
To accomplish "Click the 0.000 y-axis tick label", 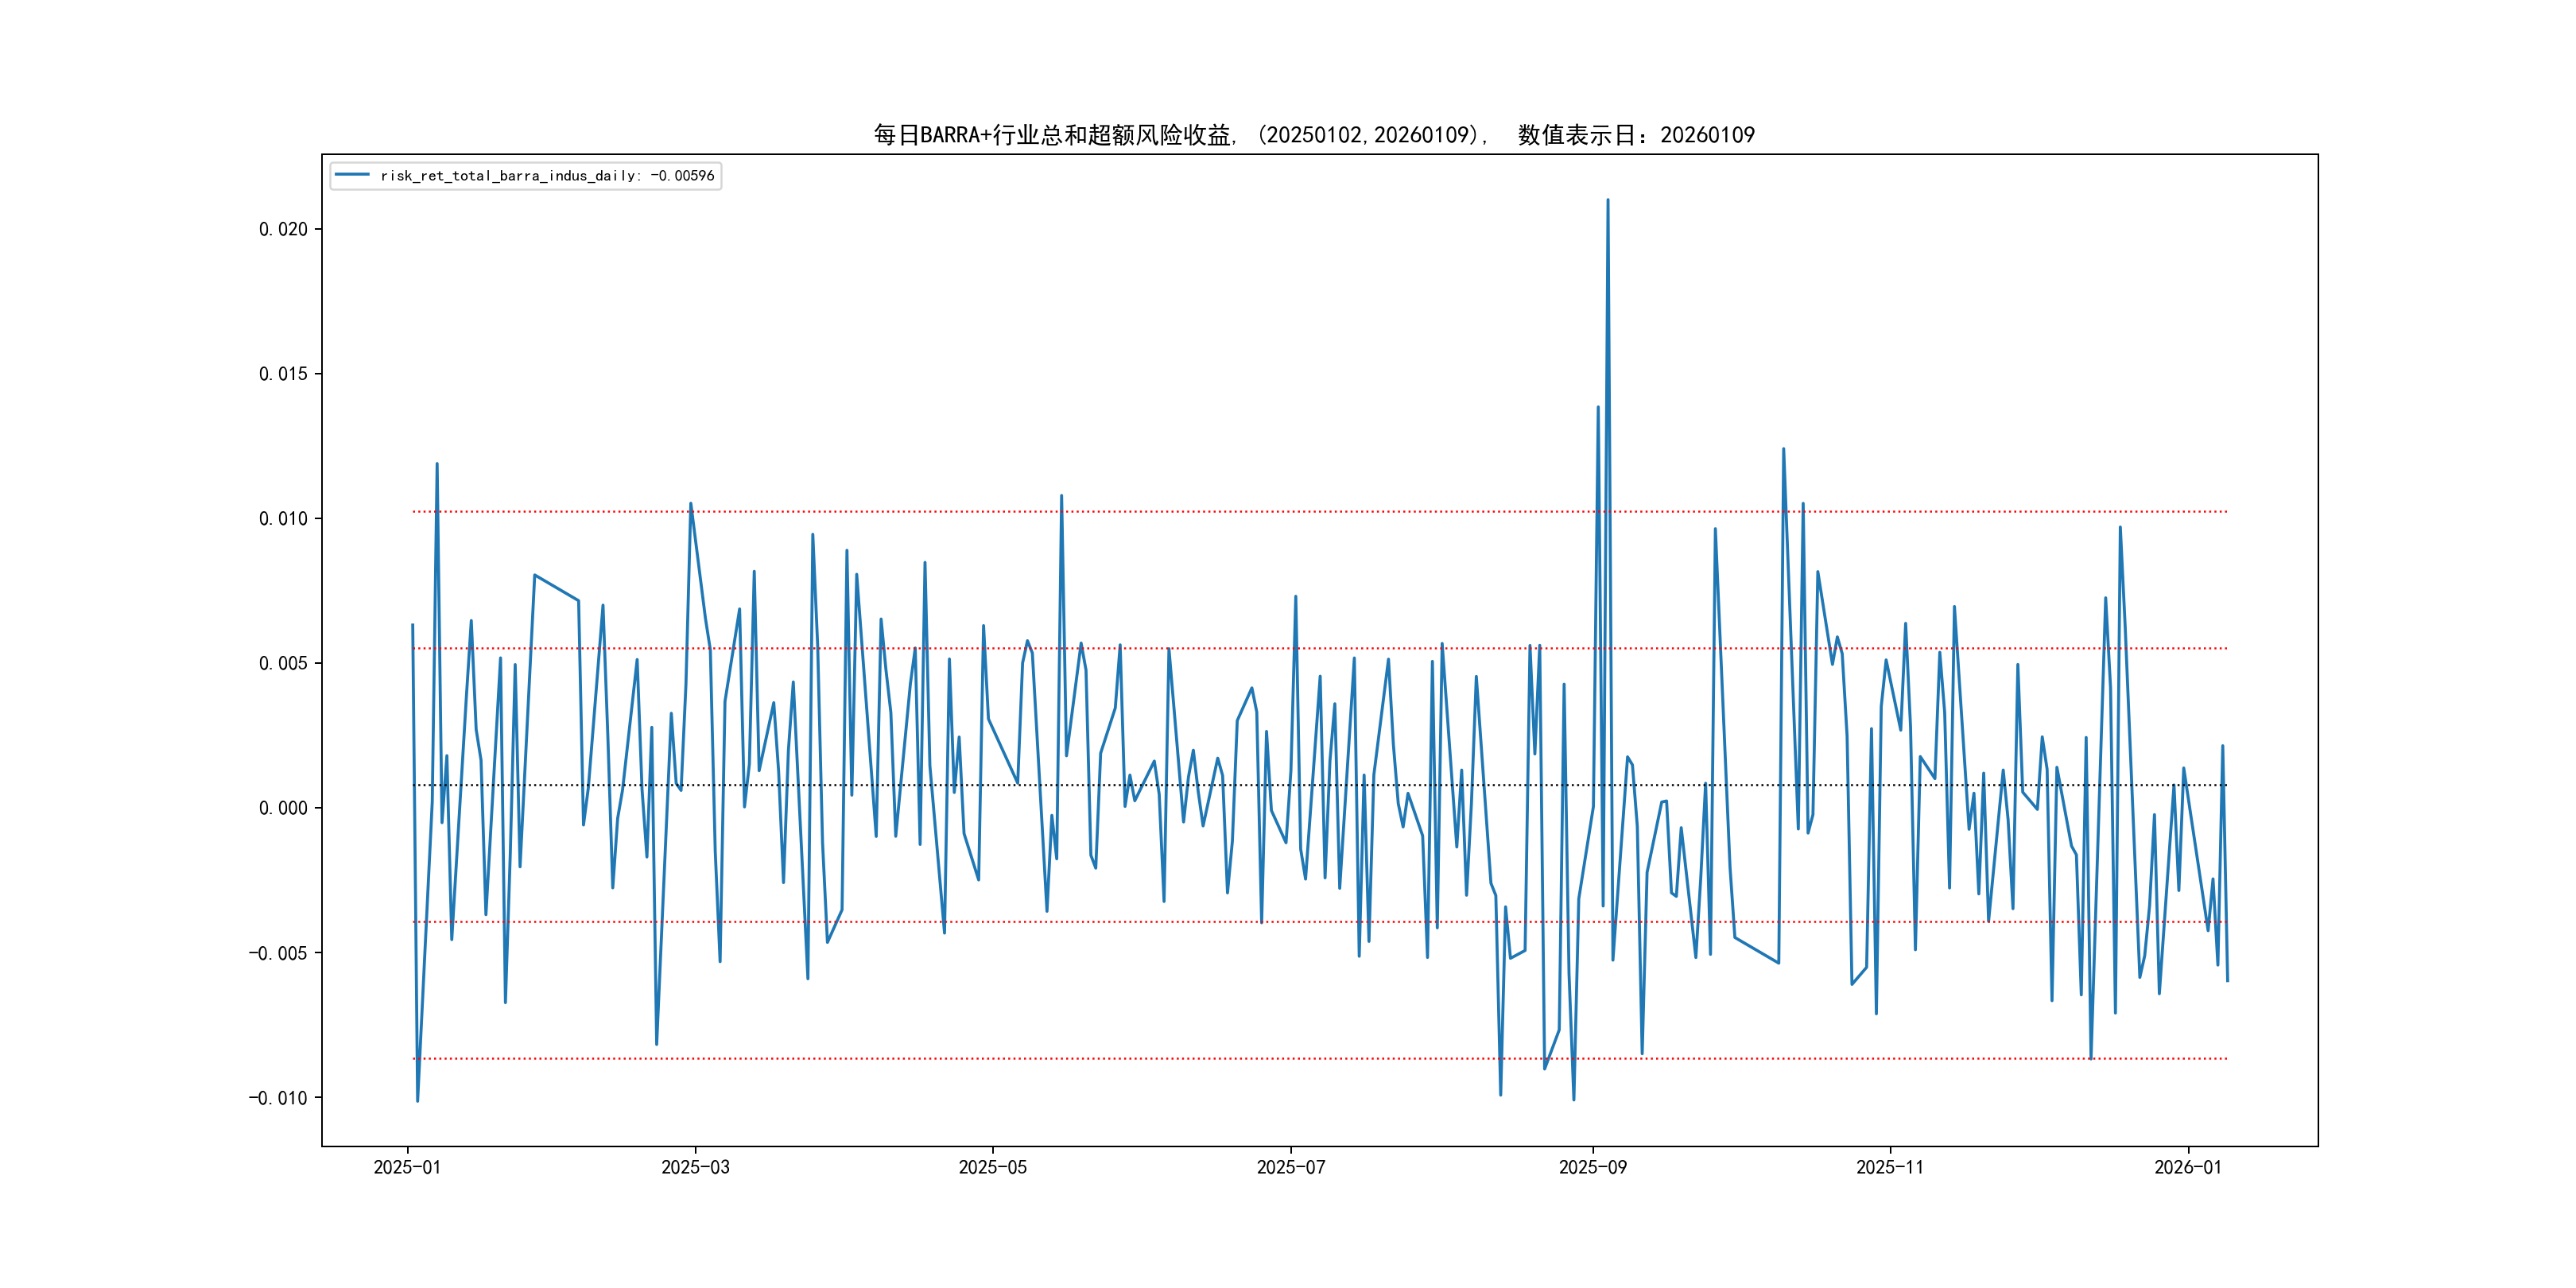I will tap(283, 808).
